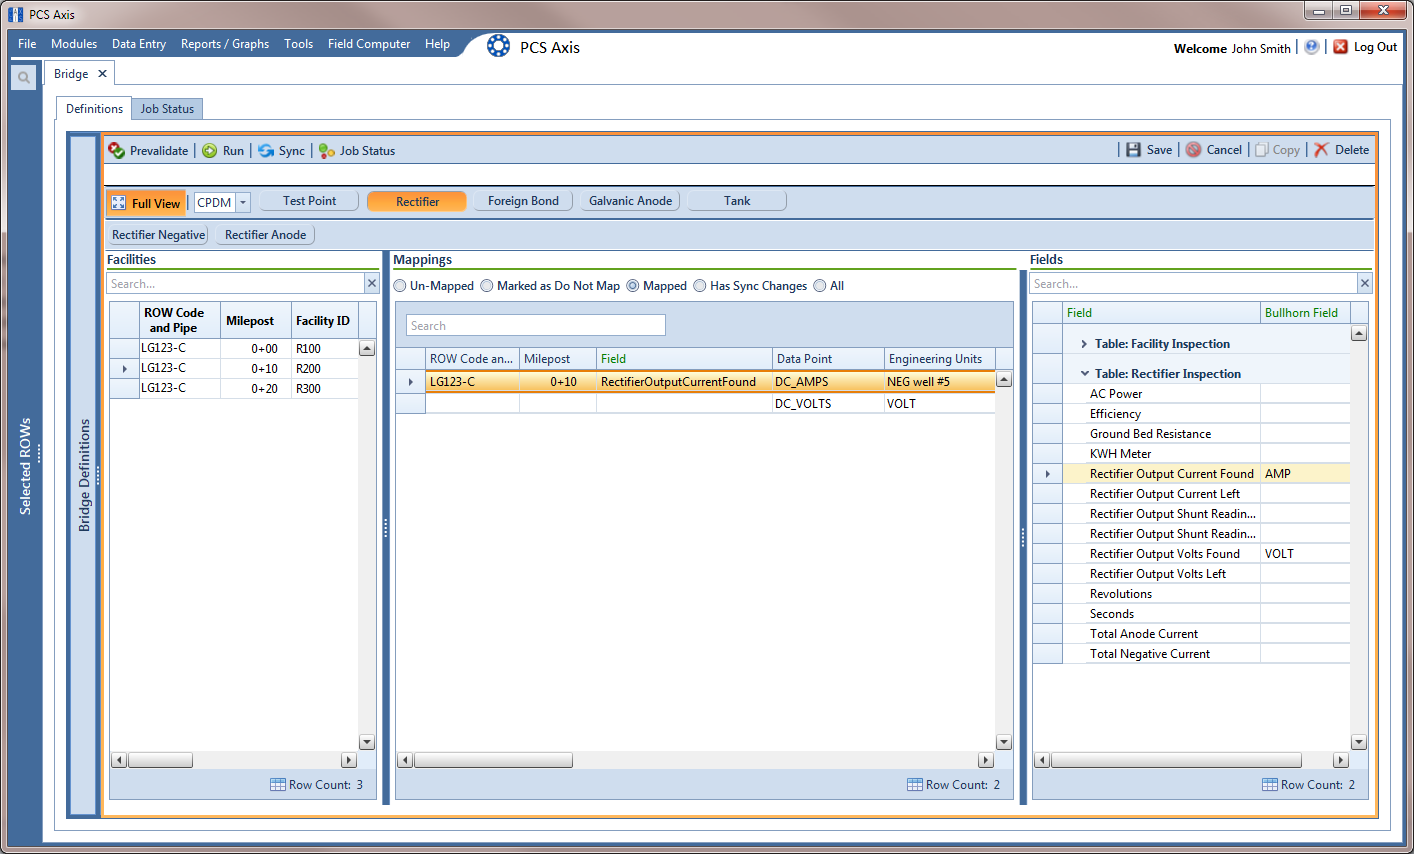Click the PCS Axis logo icon
The width and height of the screenshot is (1414, 854).
(x=498, y=46)
